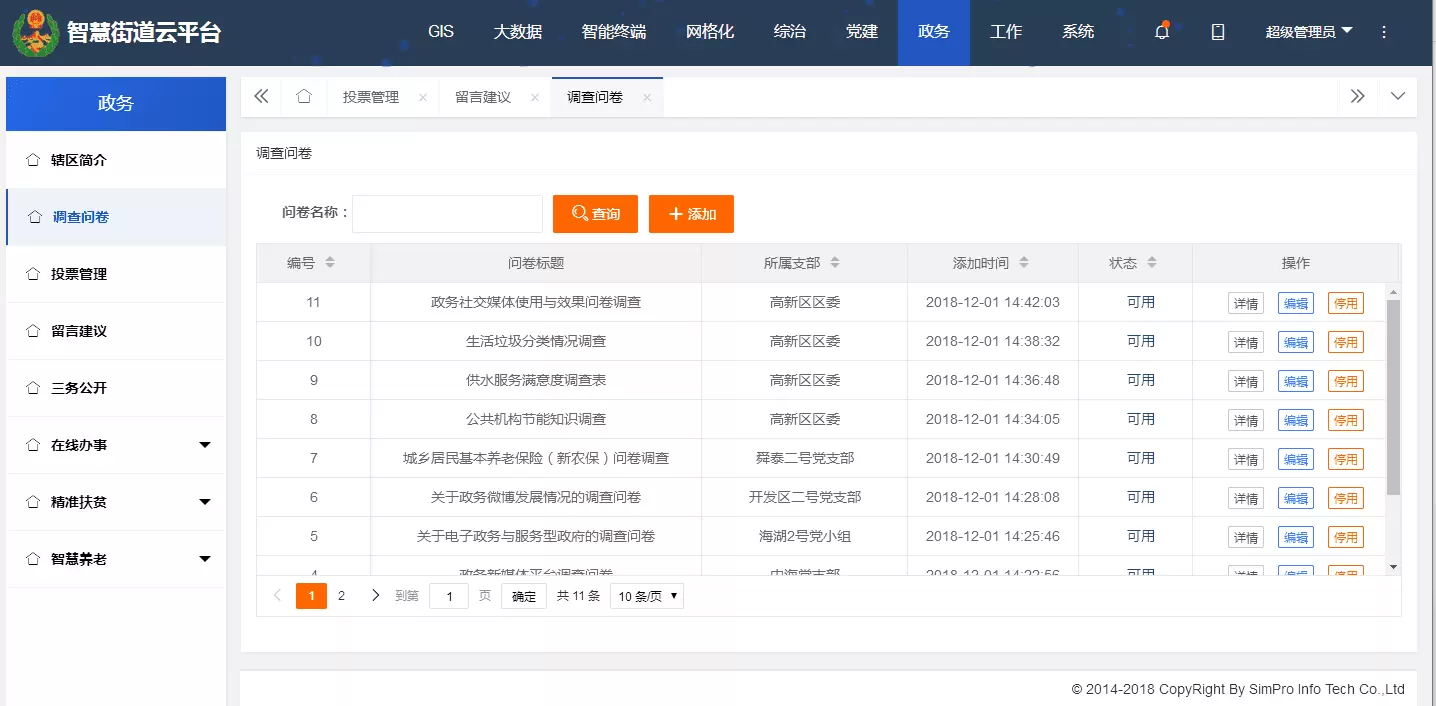This screenshot has height=706, width=1436.
Task: Click the home tab icon
Action: 304,96
